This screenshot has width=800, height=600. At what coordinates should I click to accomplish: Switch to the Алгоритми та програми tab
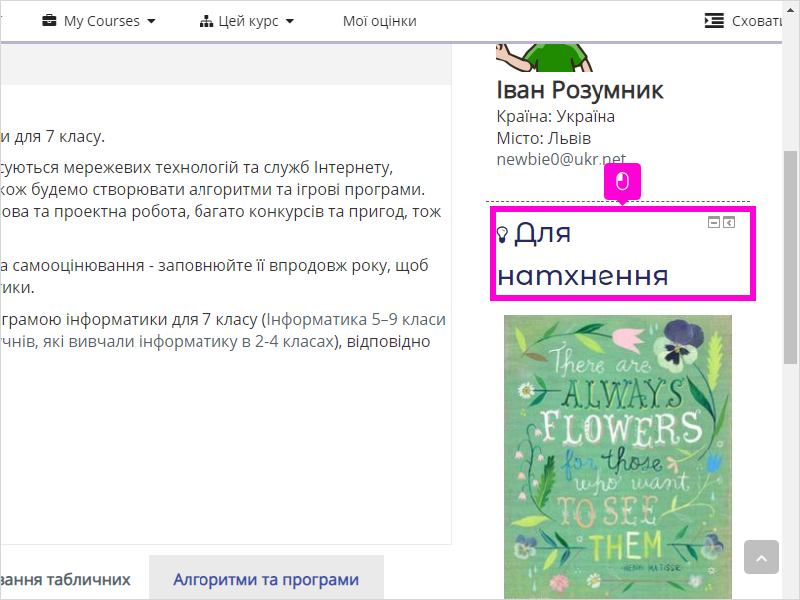coord(266,580)
